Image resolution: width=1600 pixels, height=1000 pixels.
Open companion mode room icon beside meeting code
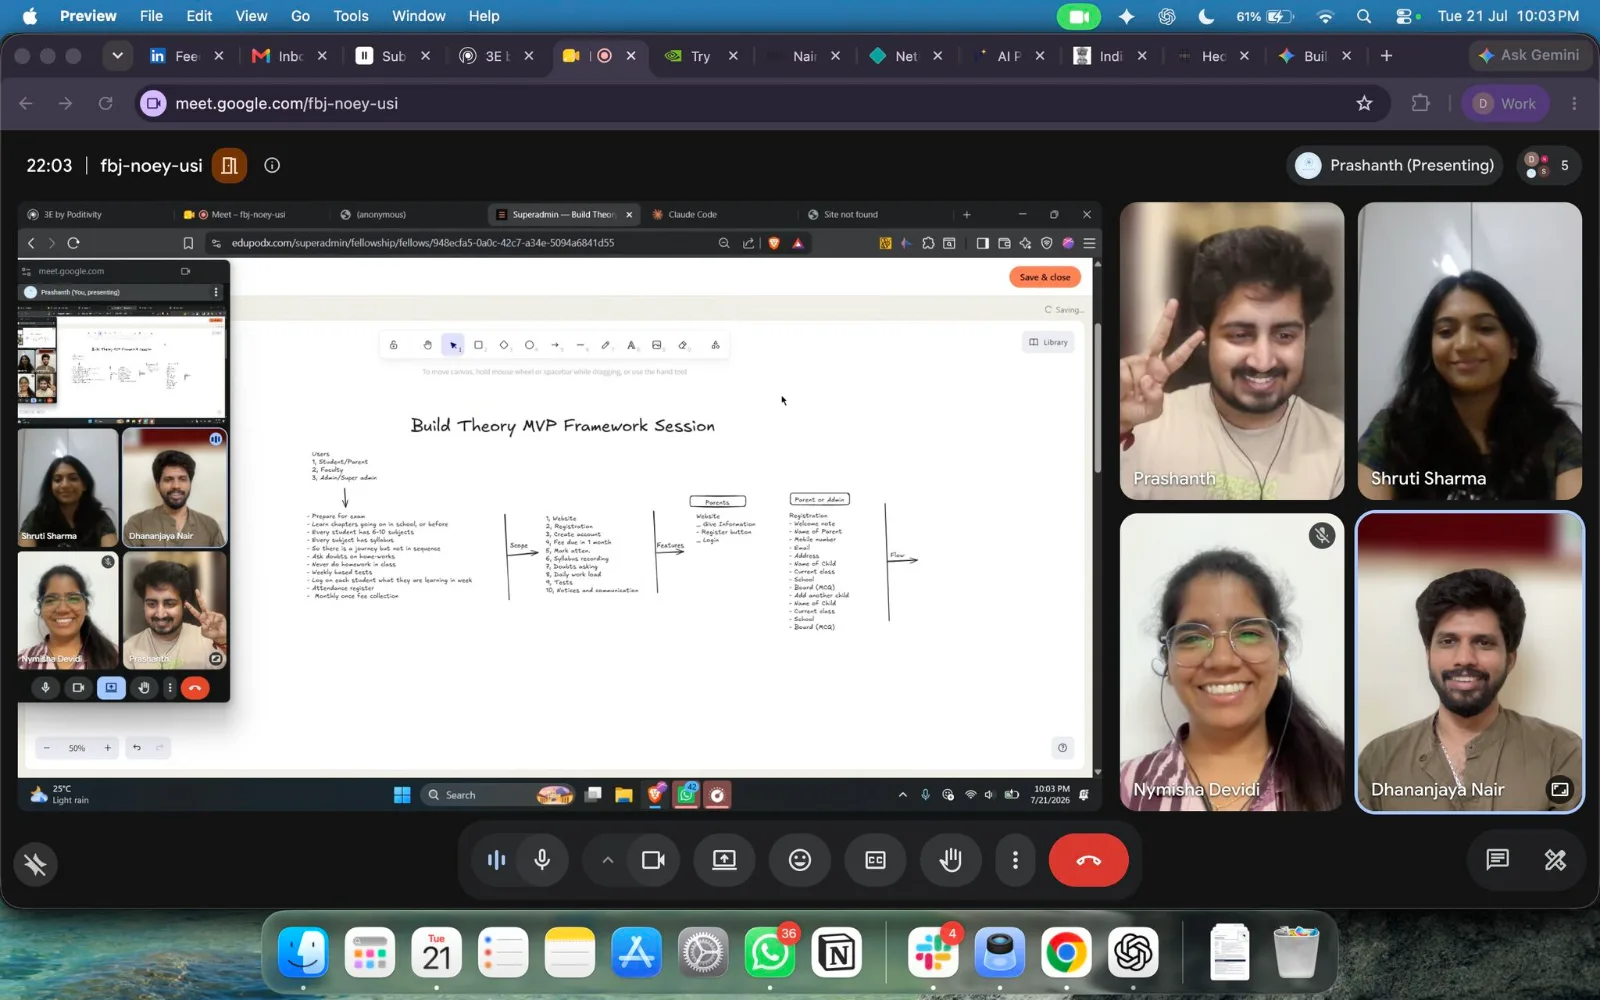tap(229, 165)
